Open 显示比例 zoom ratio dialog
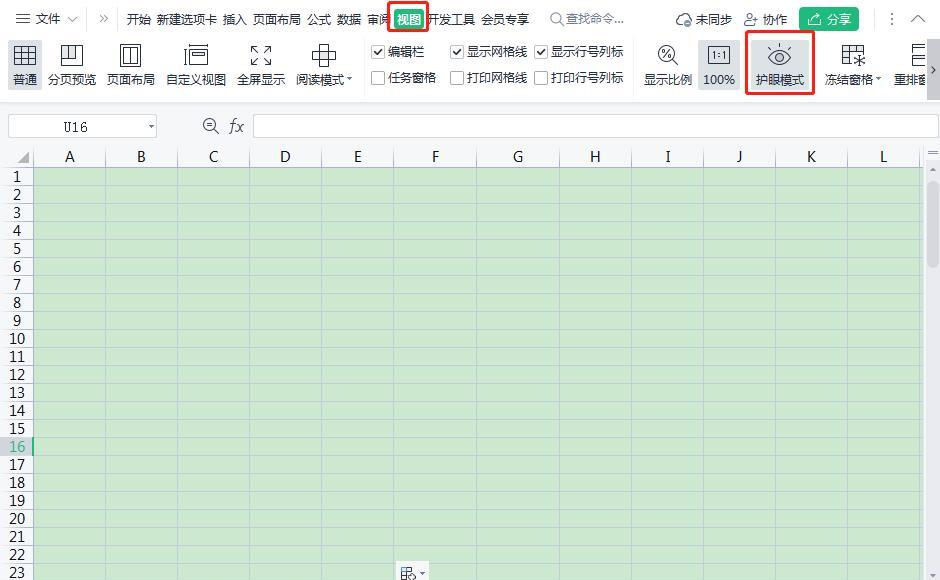Screen dimensions: 940x580 [667, 65]
